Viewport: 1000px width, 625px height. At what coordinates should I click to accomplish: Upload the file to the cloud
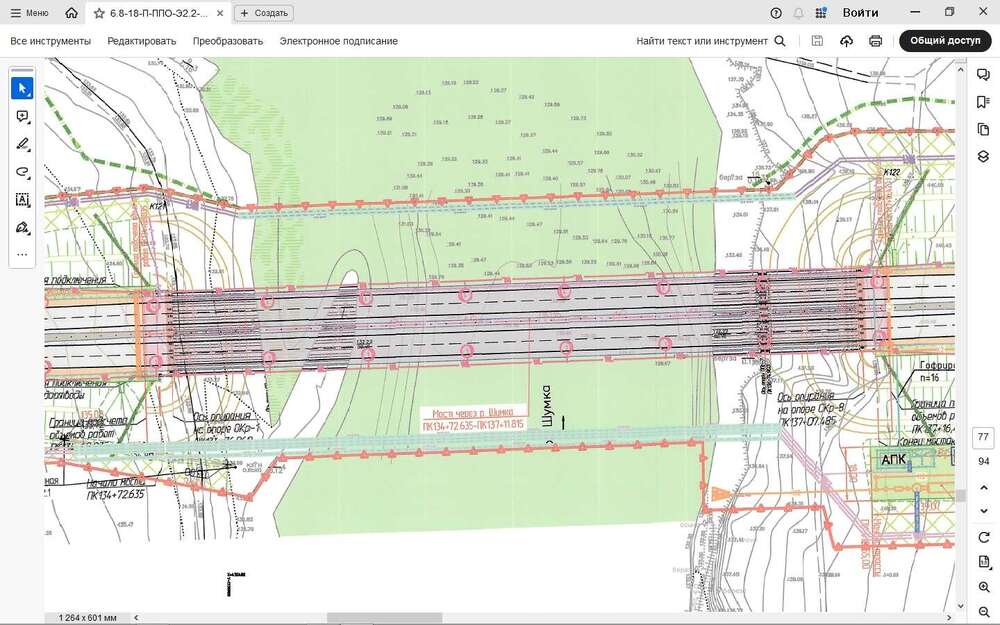[846, 41]
